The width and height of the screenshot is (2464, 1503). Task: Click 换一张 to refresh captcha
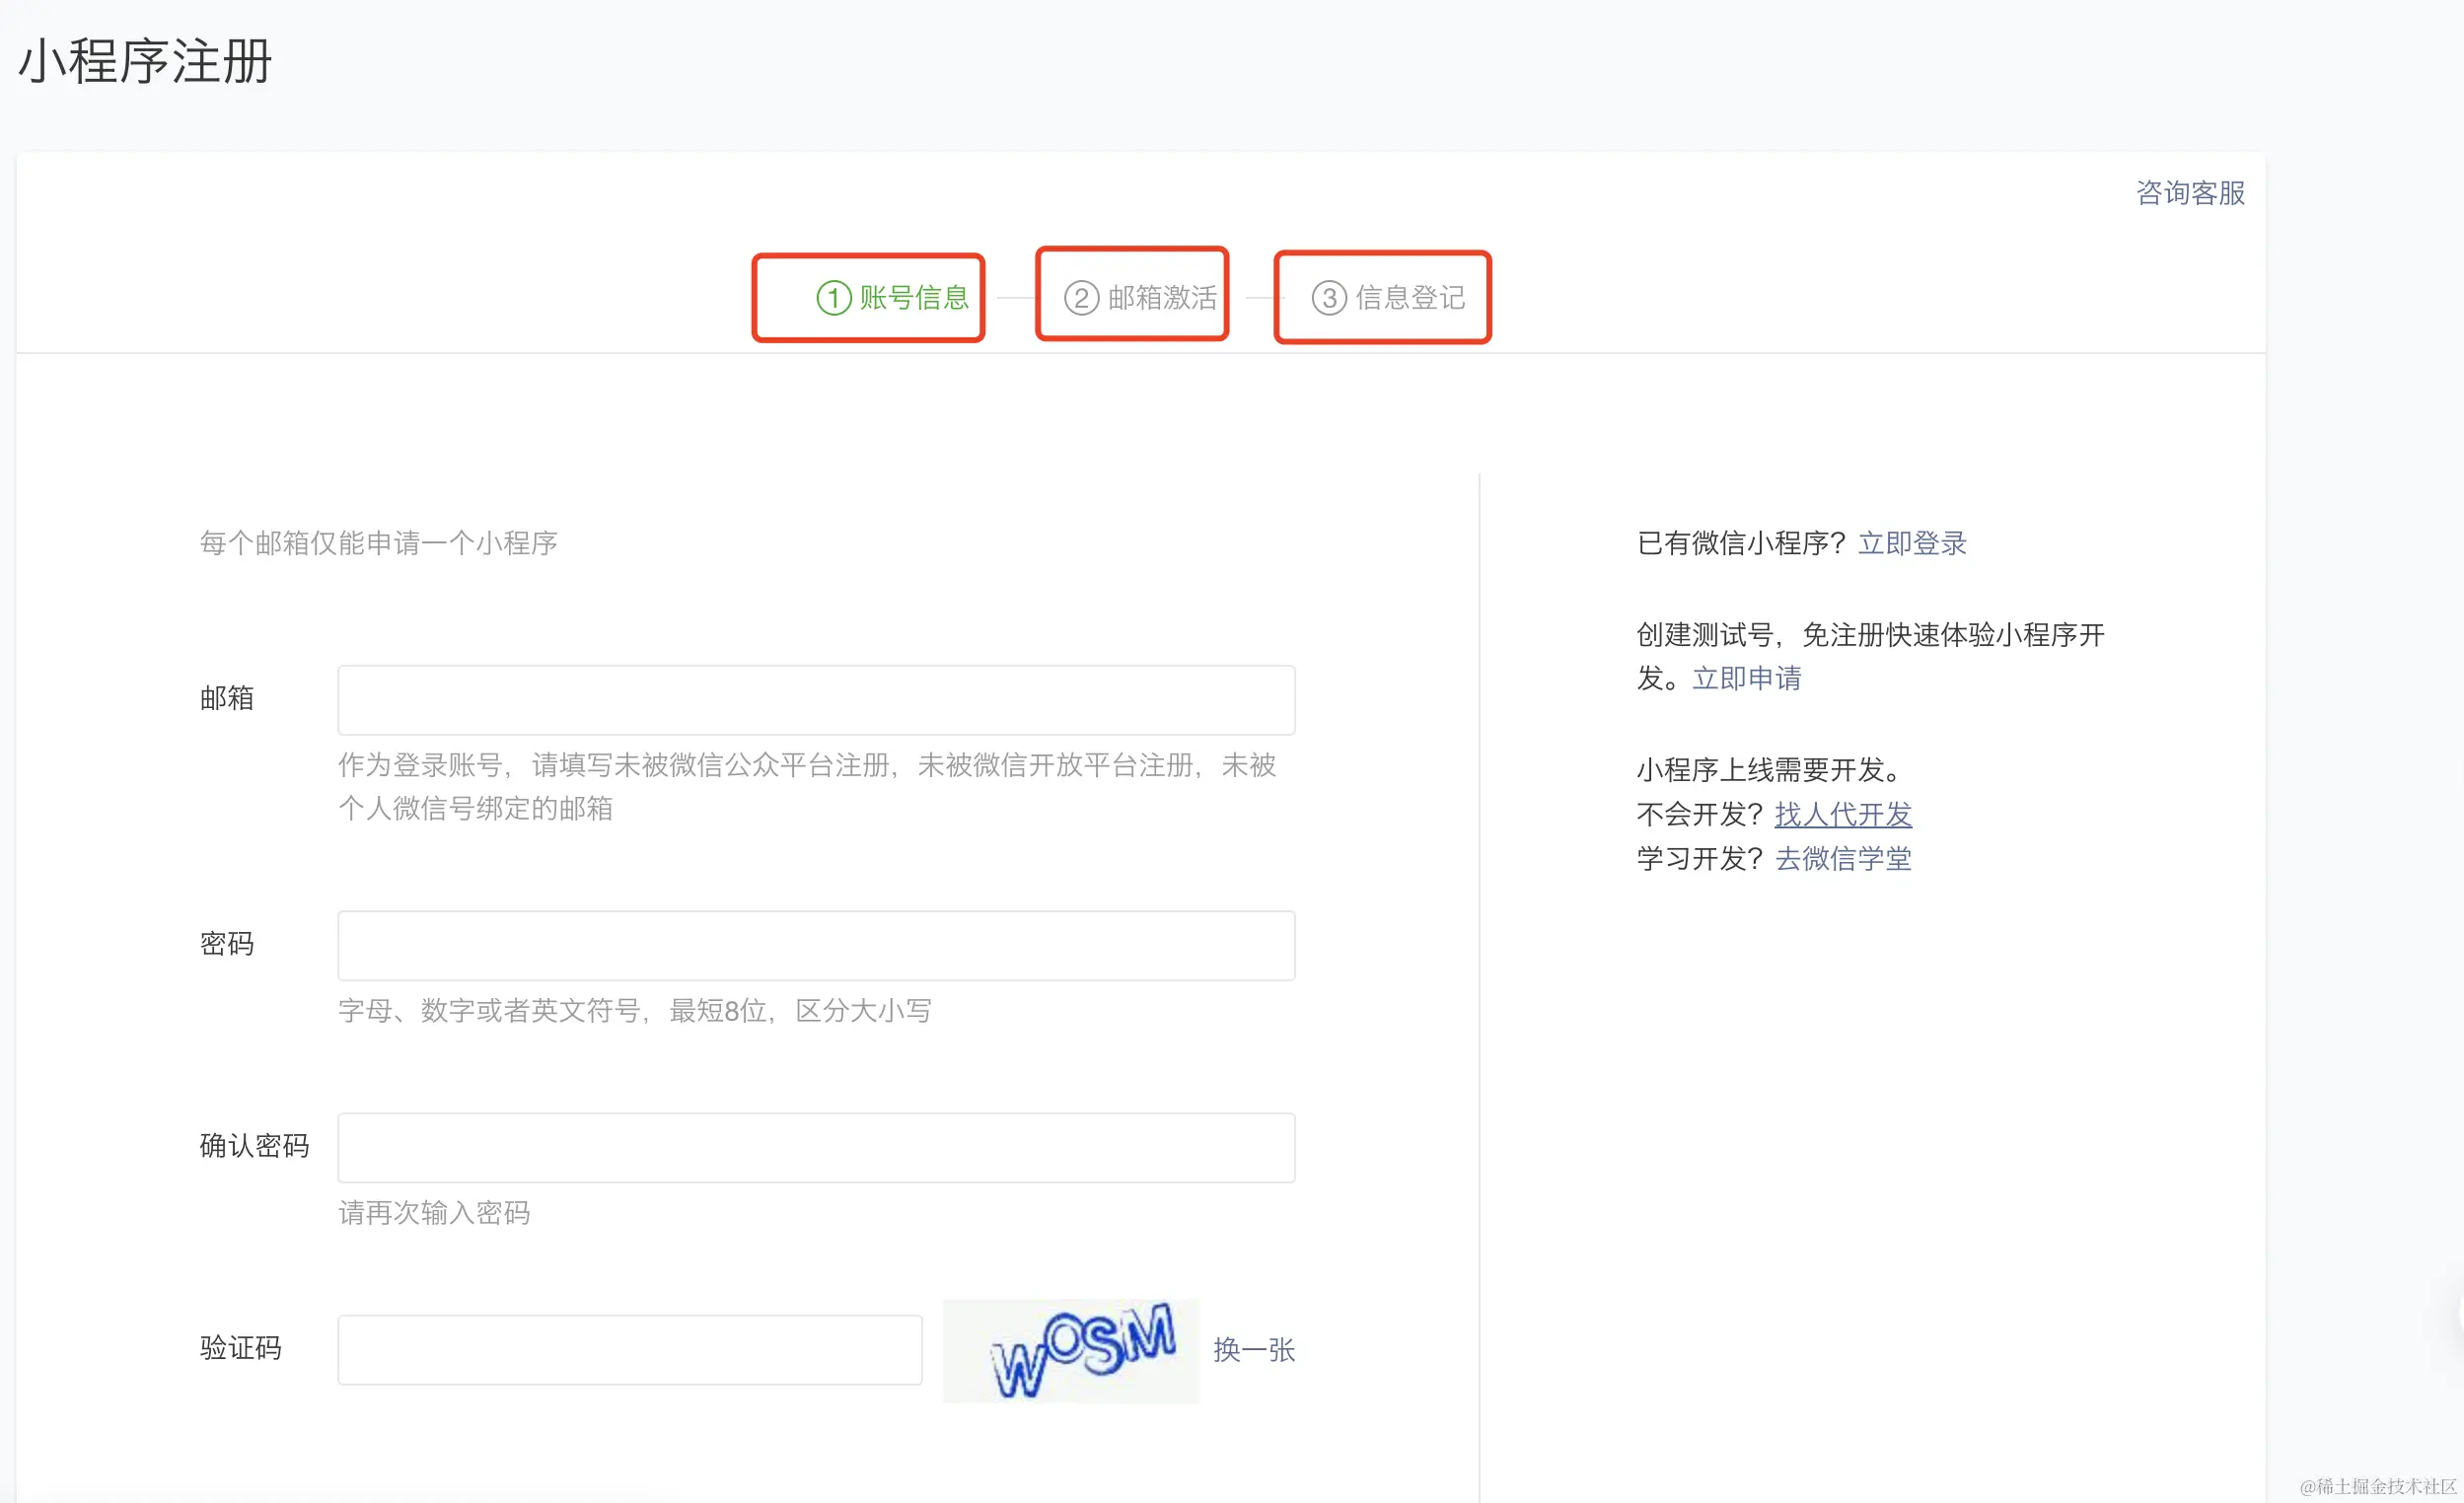tap(1253, 1350)
